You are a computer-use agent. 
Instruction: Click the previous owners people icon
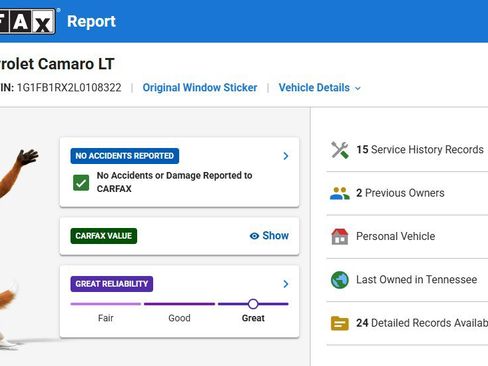point(340,193)
